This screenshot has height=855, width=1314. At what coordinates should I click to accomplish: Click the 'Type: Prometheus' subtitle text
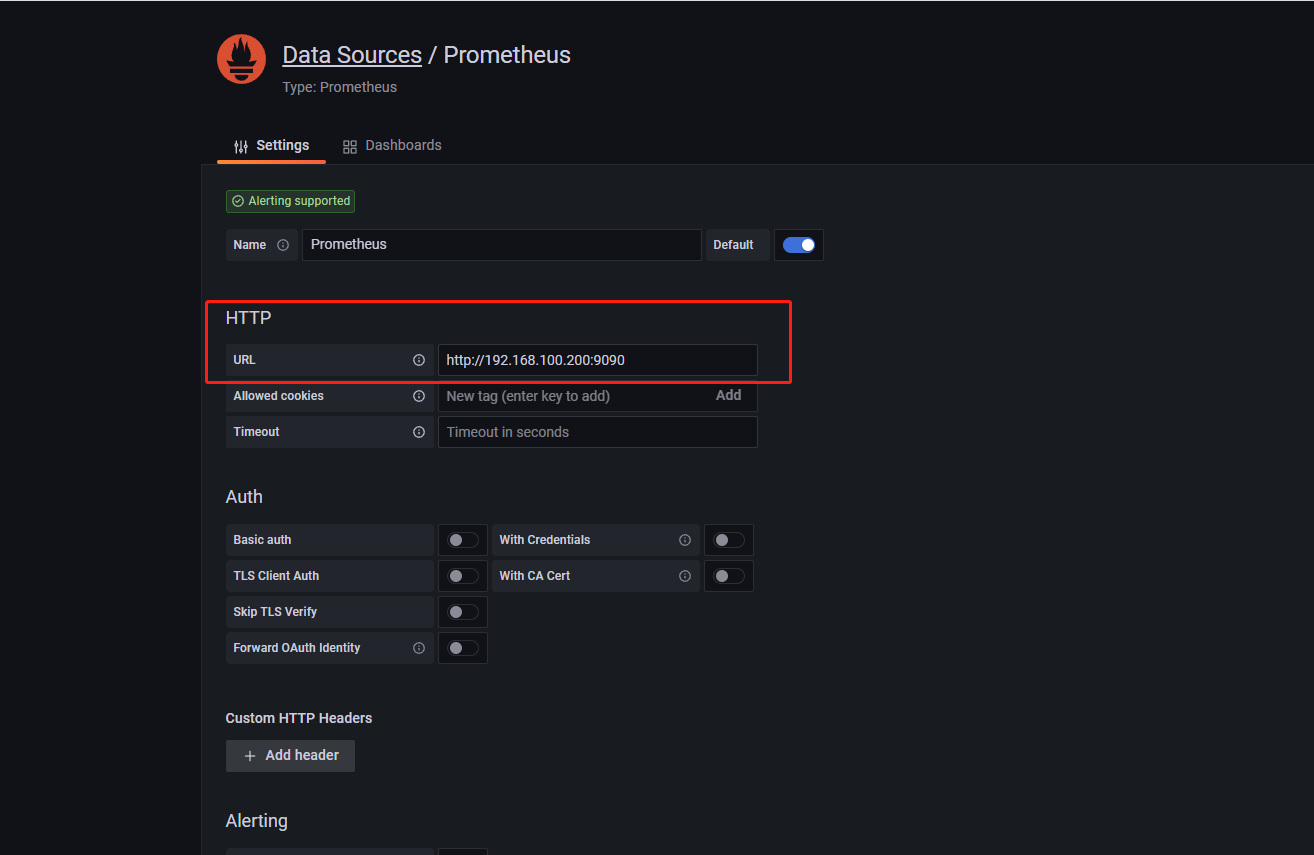tap(340, 87)
